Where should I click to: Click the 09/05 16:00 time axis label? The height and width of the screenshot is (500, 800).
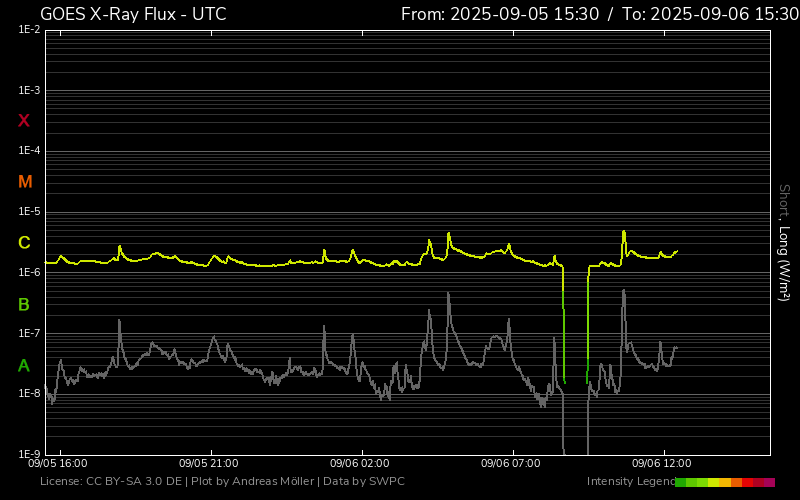pyautogui.click(x=58, y=464)
